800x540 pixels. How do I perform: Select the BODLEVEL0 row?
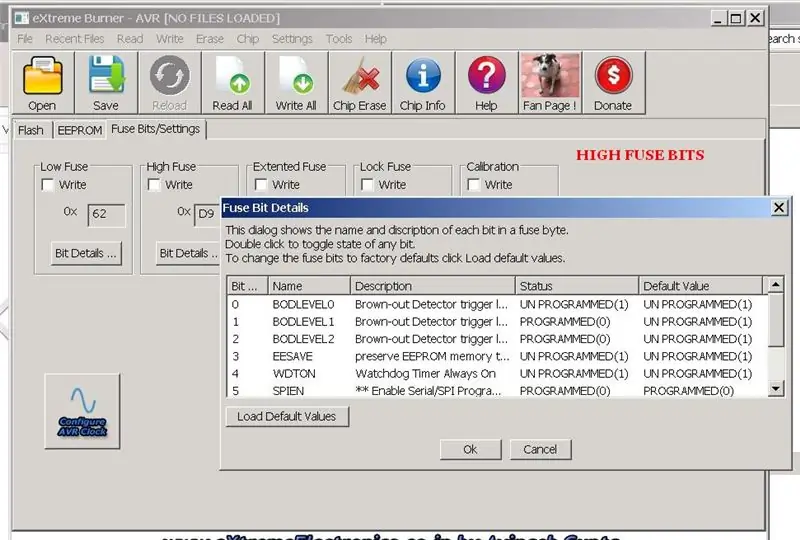pos(497,305)
